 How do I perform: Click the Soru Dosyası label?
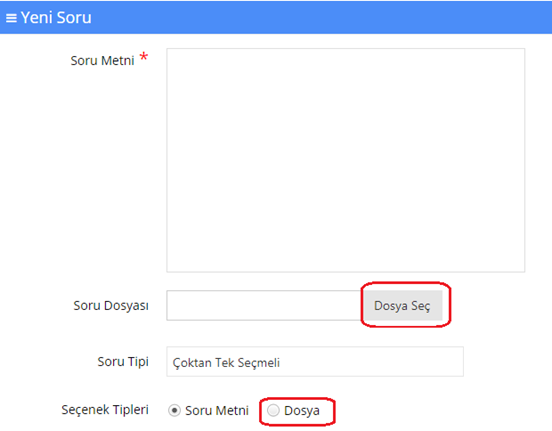pyautogui.click(x=111, y=305)
